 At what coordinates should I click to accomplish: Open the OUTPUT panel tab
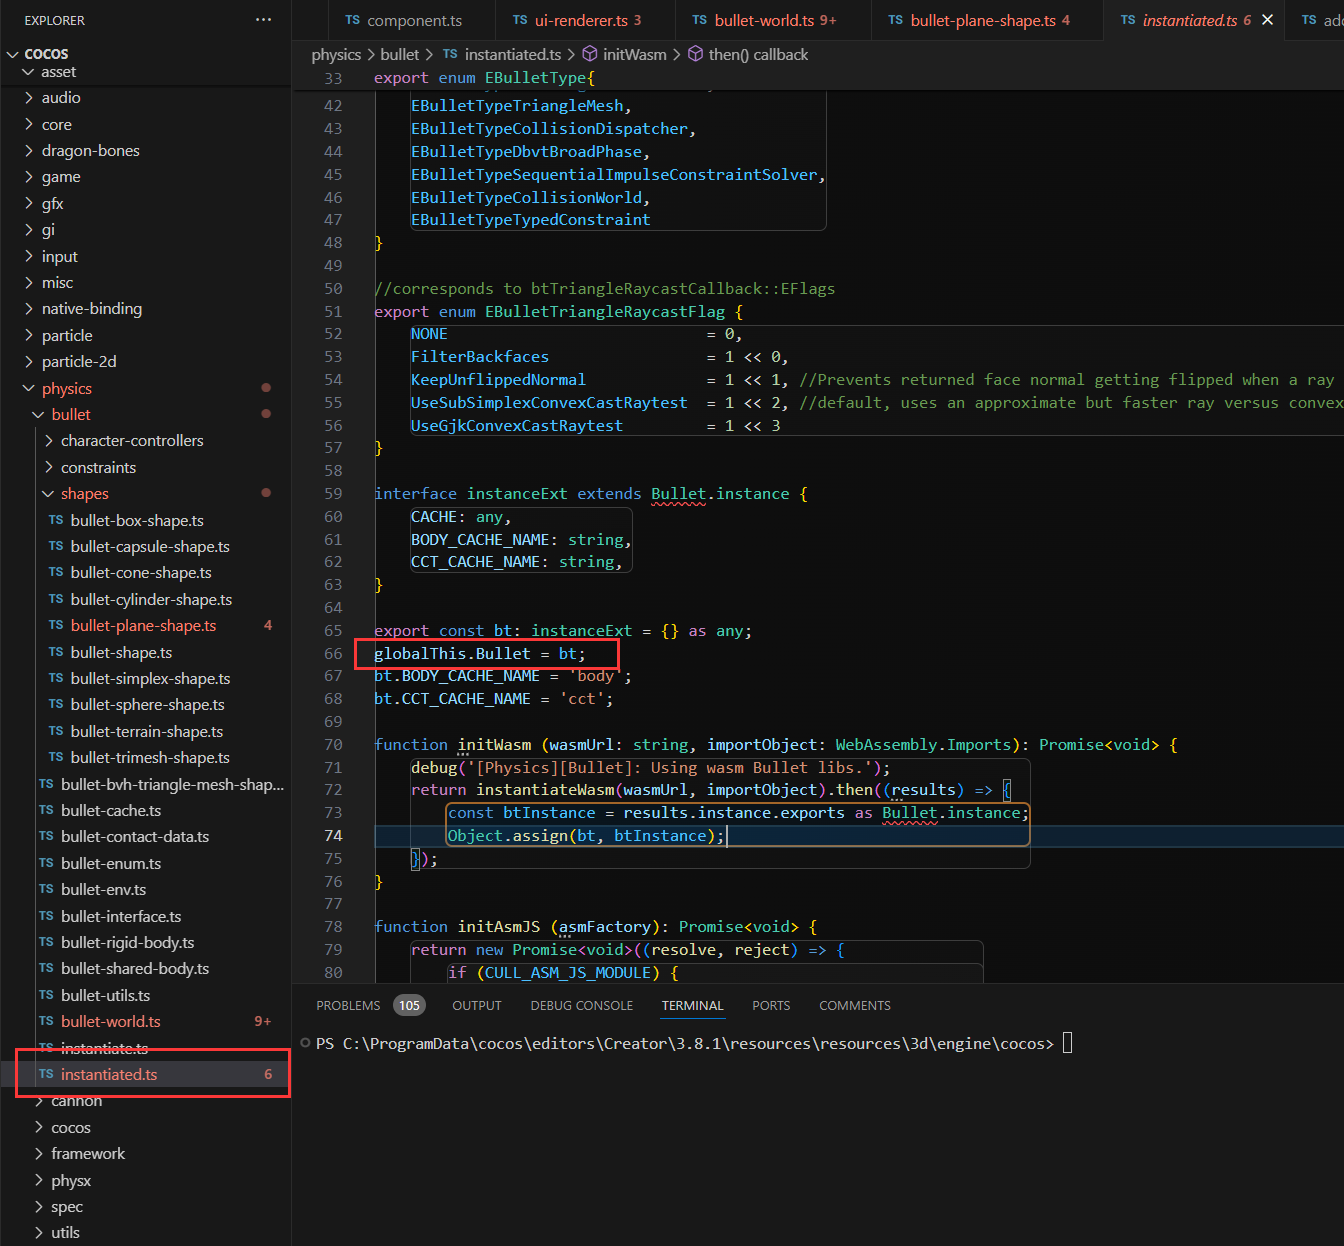coord(476,1005)
